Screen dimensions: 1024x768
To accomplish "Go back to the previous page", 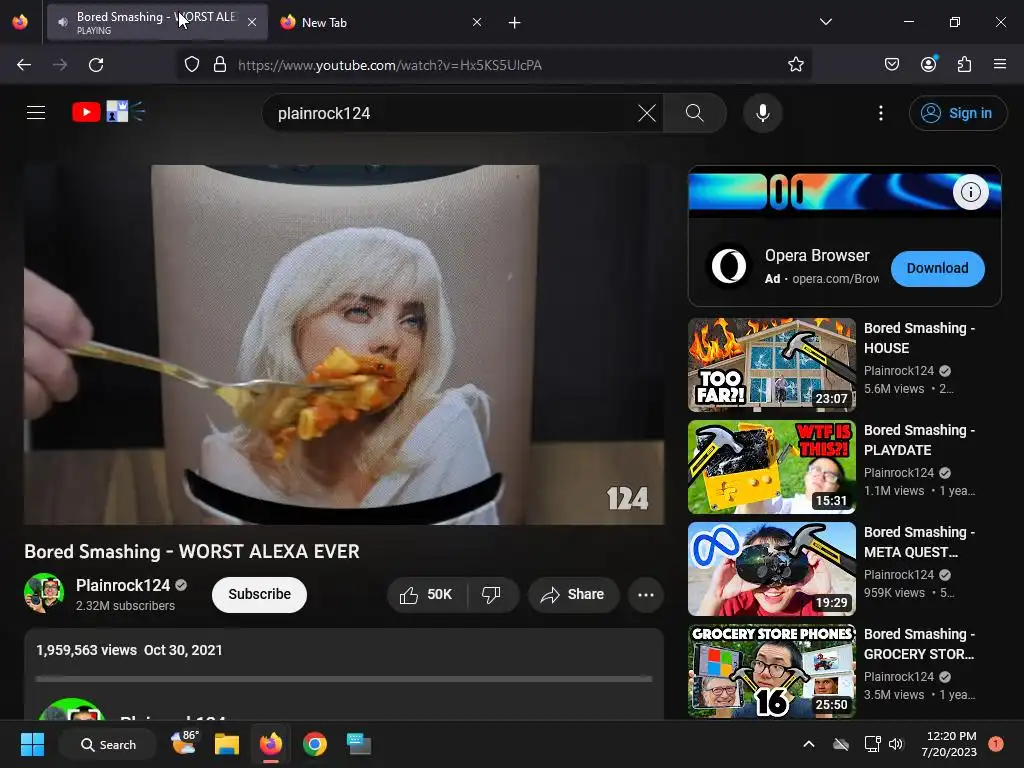I will click(x=24, y=65).
